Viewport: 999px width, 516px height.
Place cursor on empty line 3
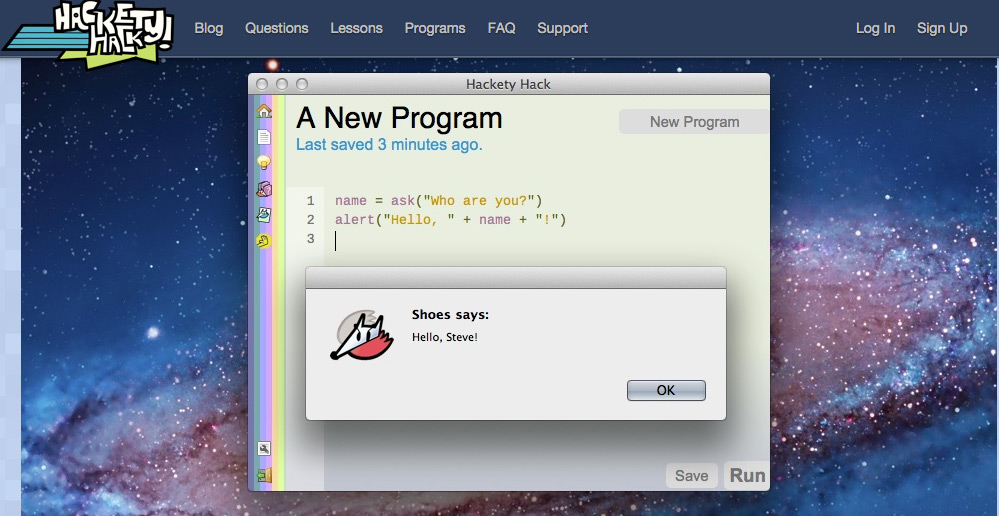(x=336, y=240)
